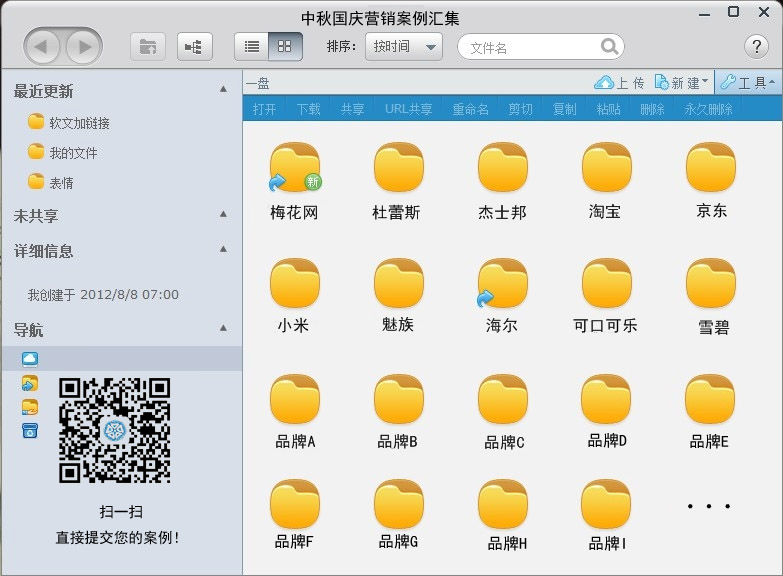Select the cloud drive navigation icon
The image size is (783, 576).
pos(30,358)
